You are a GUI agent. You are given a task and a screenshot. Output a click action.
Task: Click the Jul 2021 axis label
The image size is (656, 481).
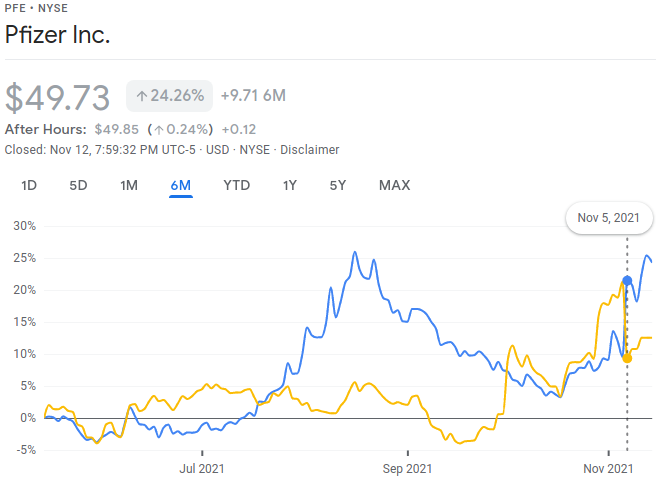[x=202, y=467]
